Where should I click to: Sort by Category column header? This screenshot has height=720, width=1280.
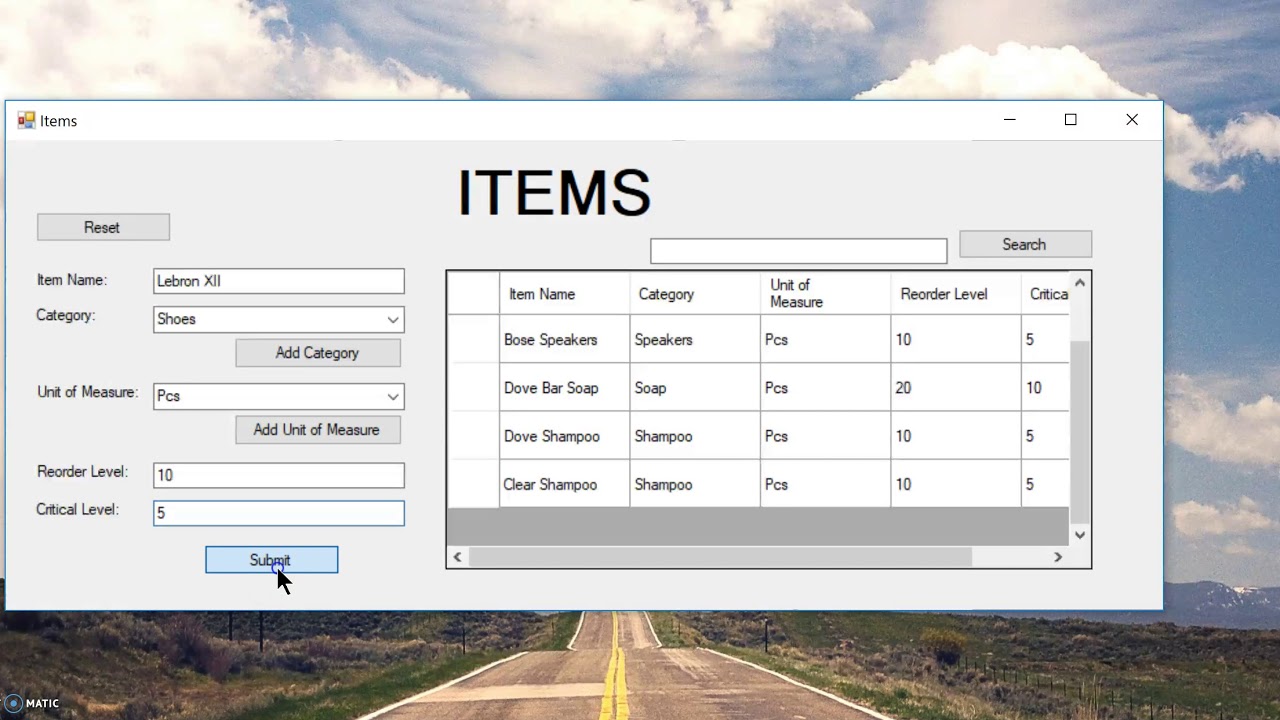[x=695, y=294]
